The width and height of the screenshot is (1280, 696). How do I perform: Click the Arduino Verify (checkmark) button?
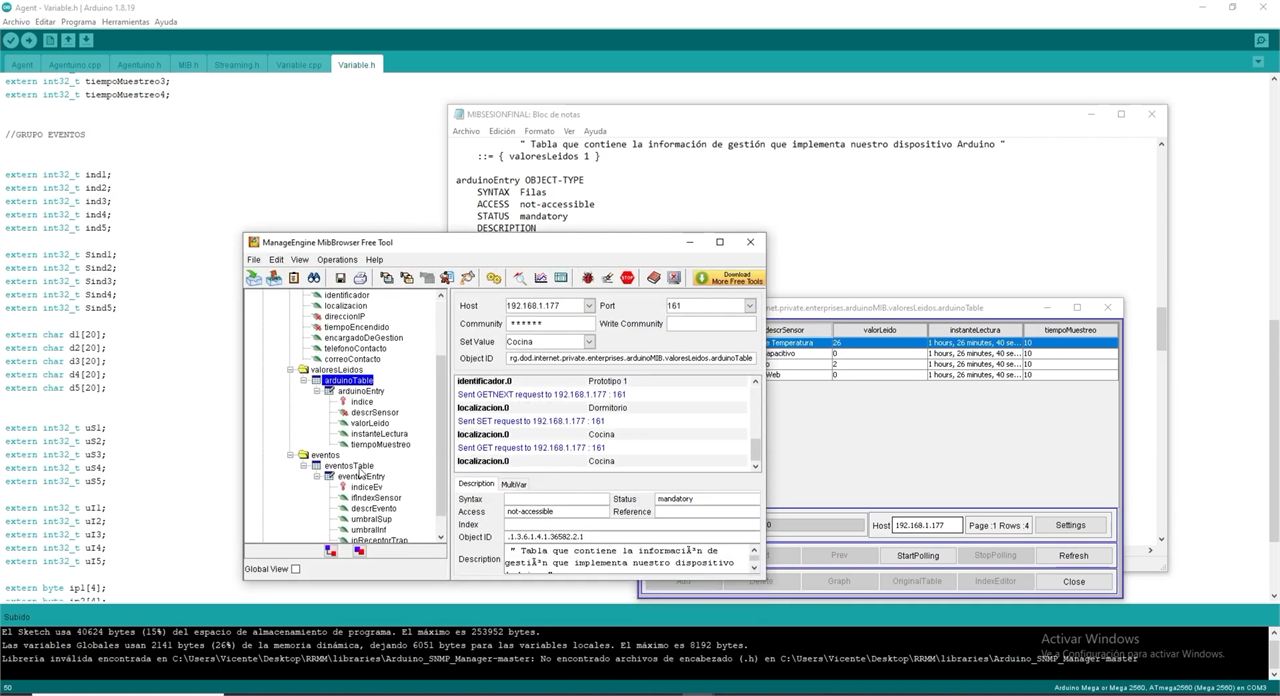click(10, 40)
